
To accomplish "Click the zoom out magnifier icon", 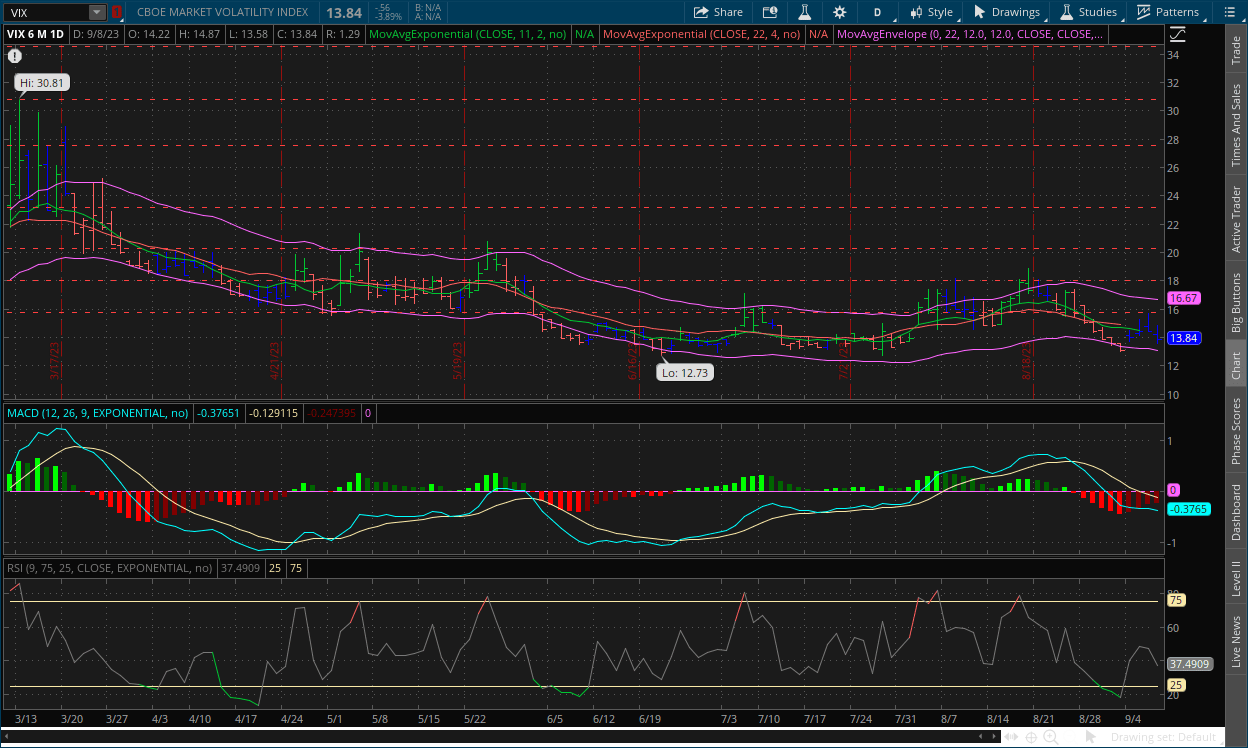I will 1072,737.
